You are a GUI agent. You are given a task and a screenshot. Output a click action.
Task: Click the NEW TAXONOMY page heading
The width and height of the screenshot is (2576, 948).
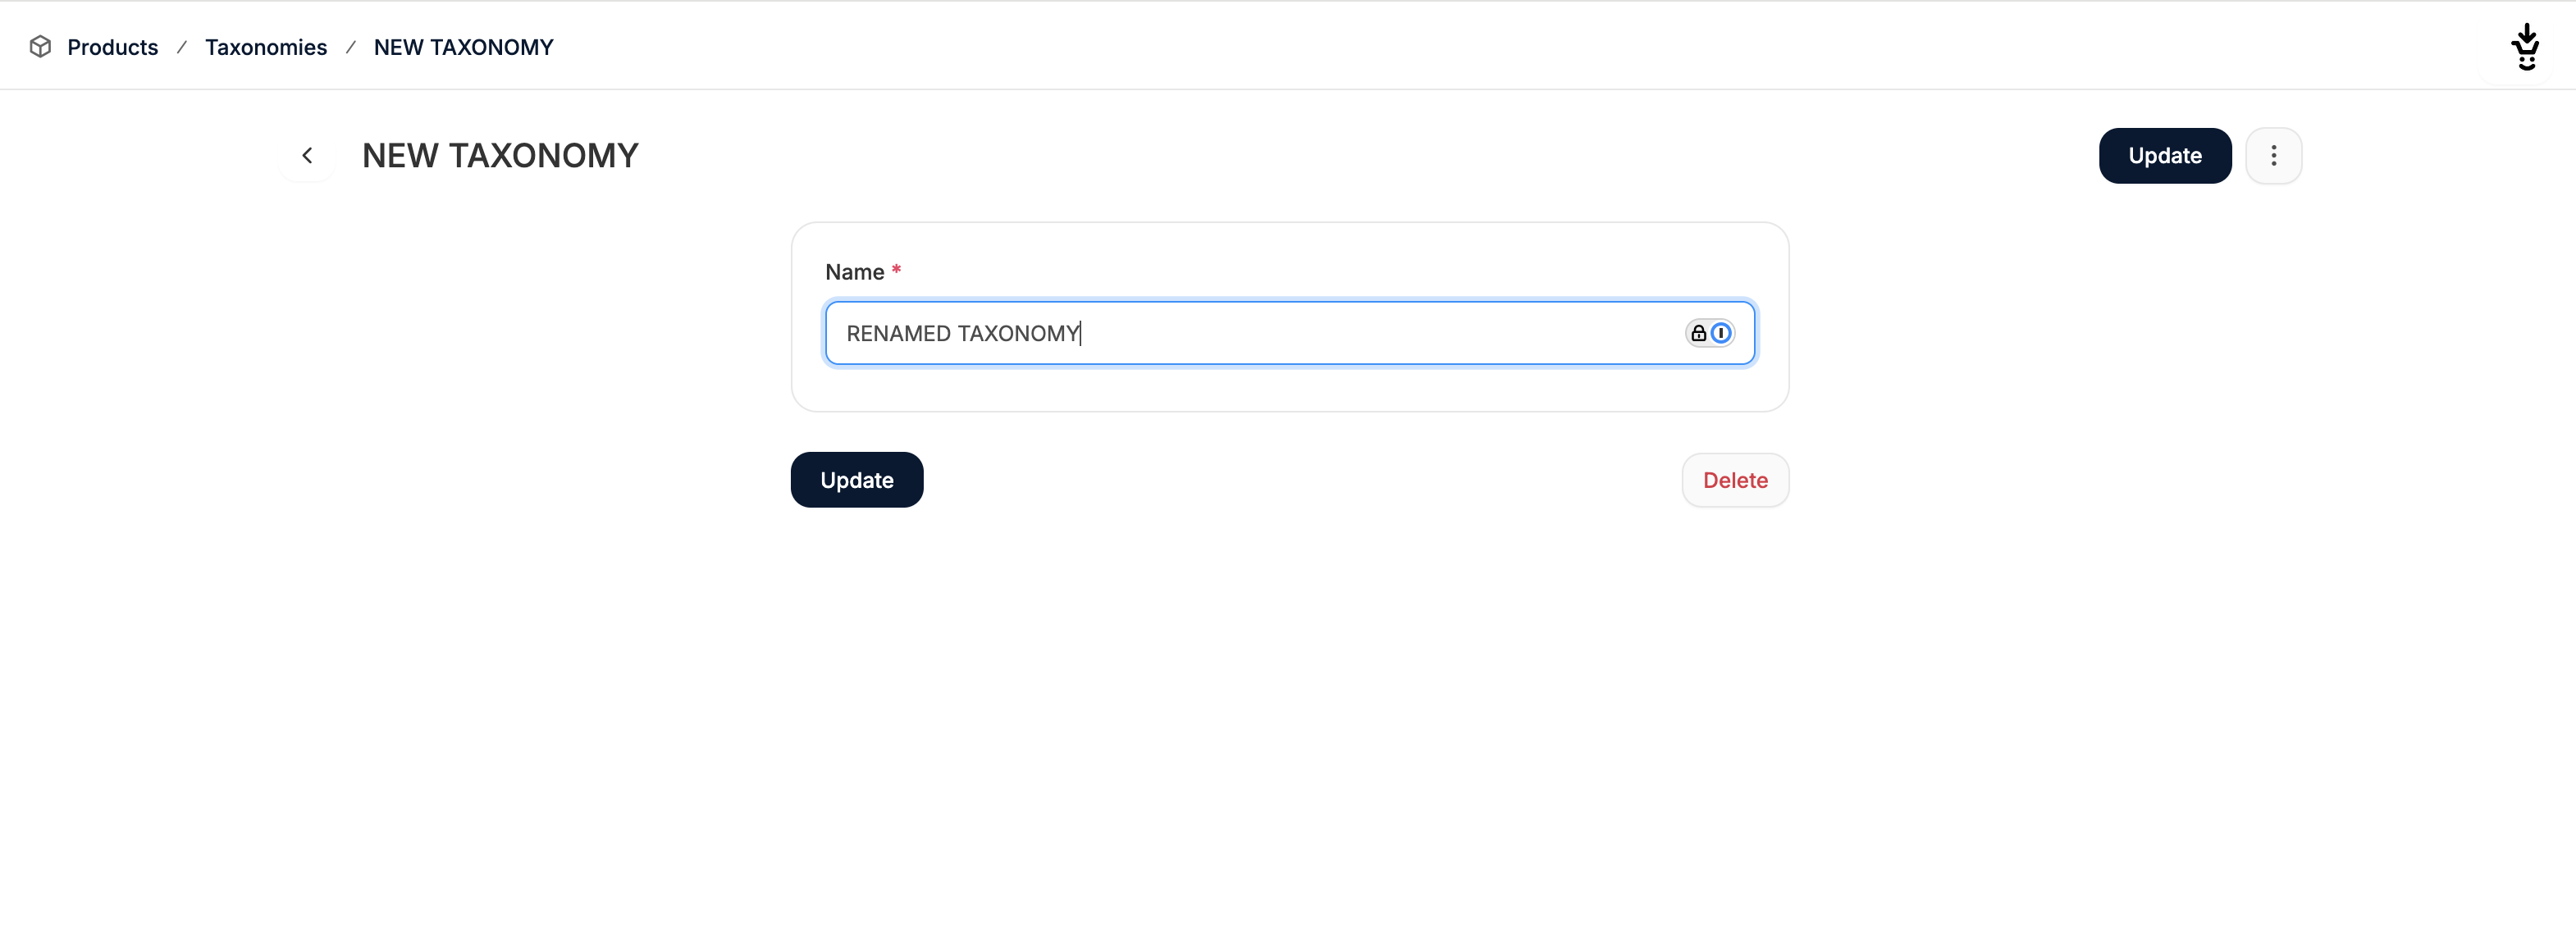click(499, 156)
